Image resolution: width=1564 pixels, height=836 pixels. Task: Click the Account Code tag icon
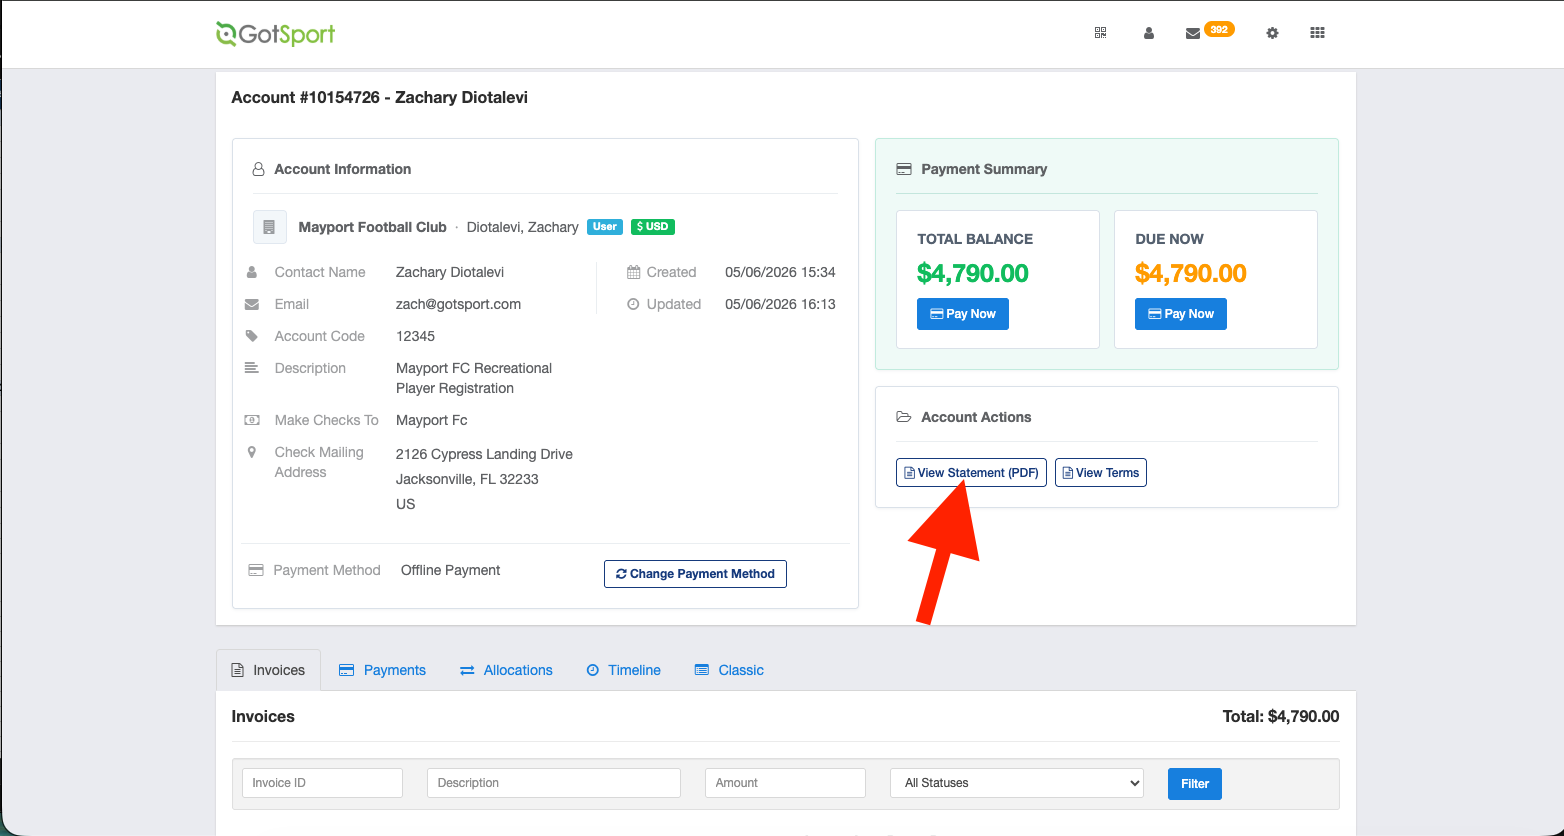coord(252,336)
